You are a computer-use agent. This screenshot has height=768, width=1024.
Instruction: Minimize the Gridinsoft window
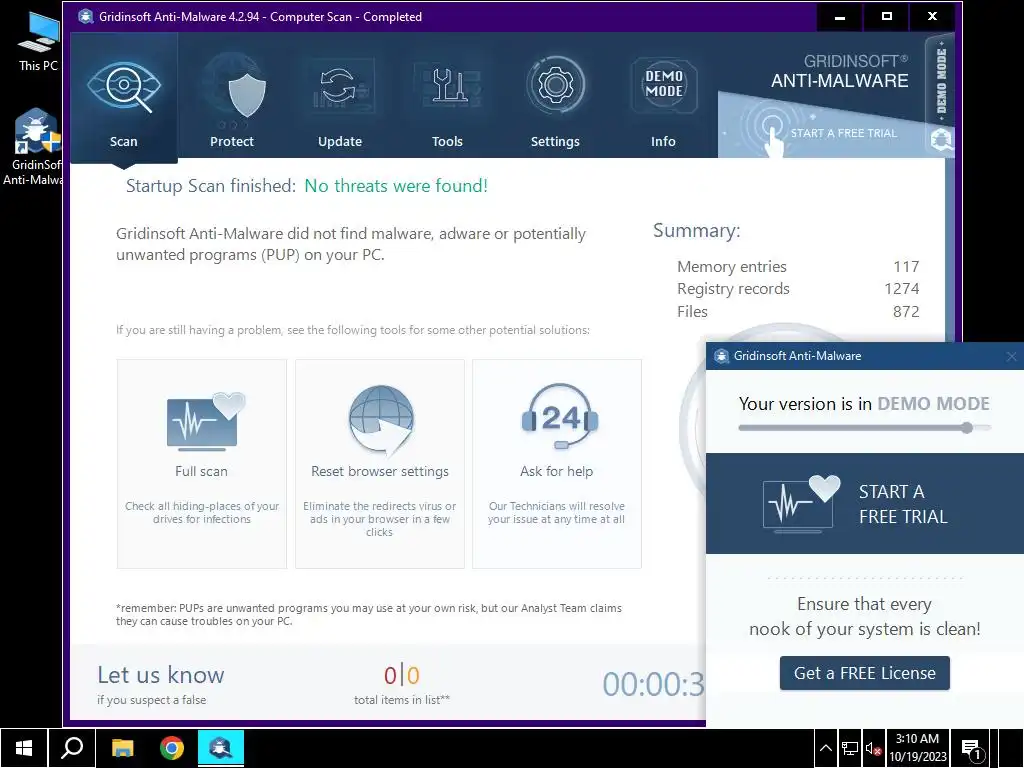tap(840, 17)
